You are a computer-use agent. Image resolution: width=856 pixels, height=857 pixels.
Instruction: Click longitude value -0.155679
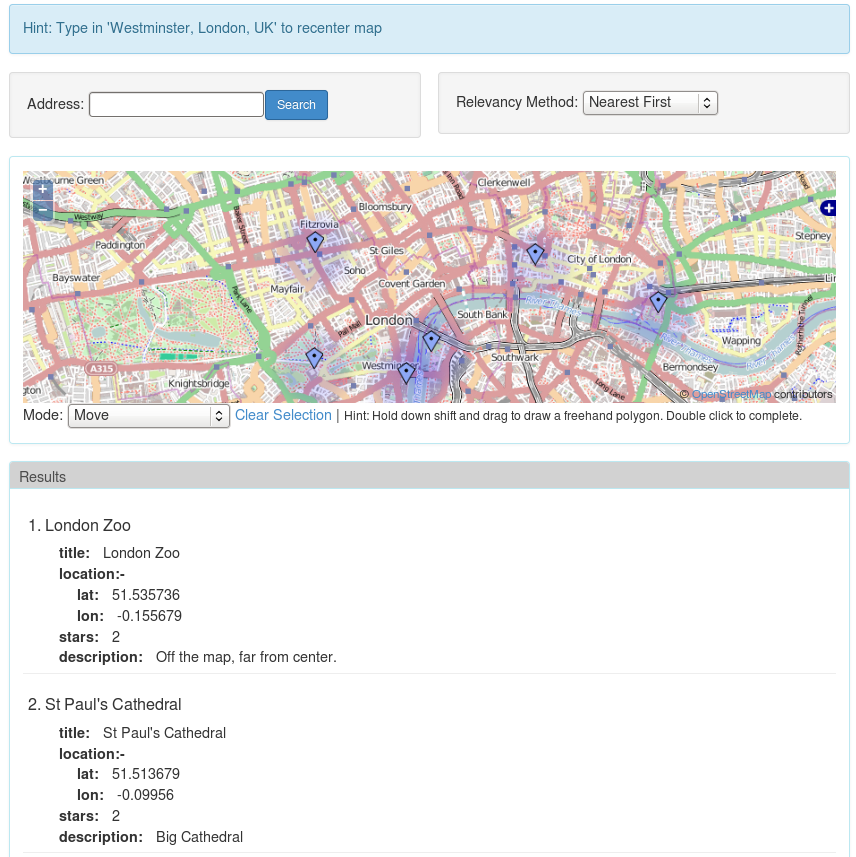(149, 616)
